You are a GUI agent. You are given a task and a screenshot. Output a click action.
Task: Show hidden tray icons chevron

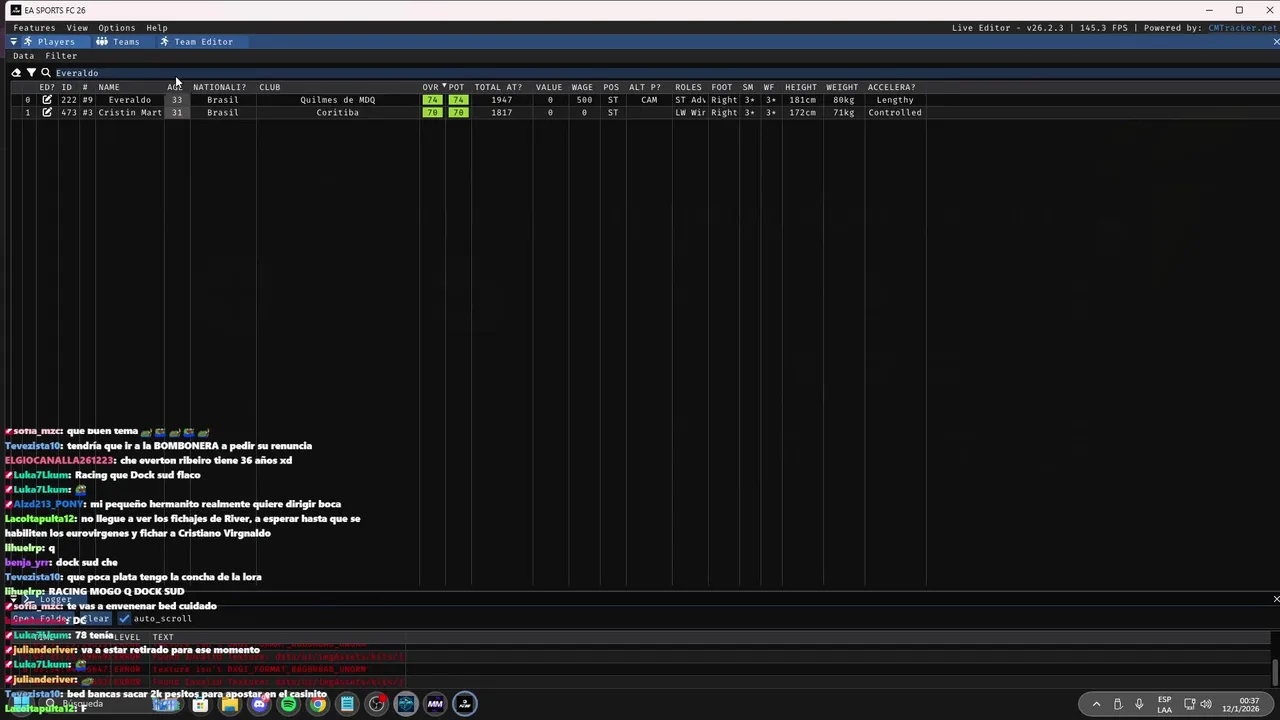click(1096, 704)
